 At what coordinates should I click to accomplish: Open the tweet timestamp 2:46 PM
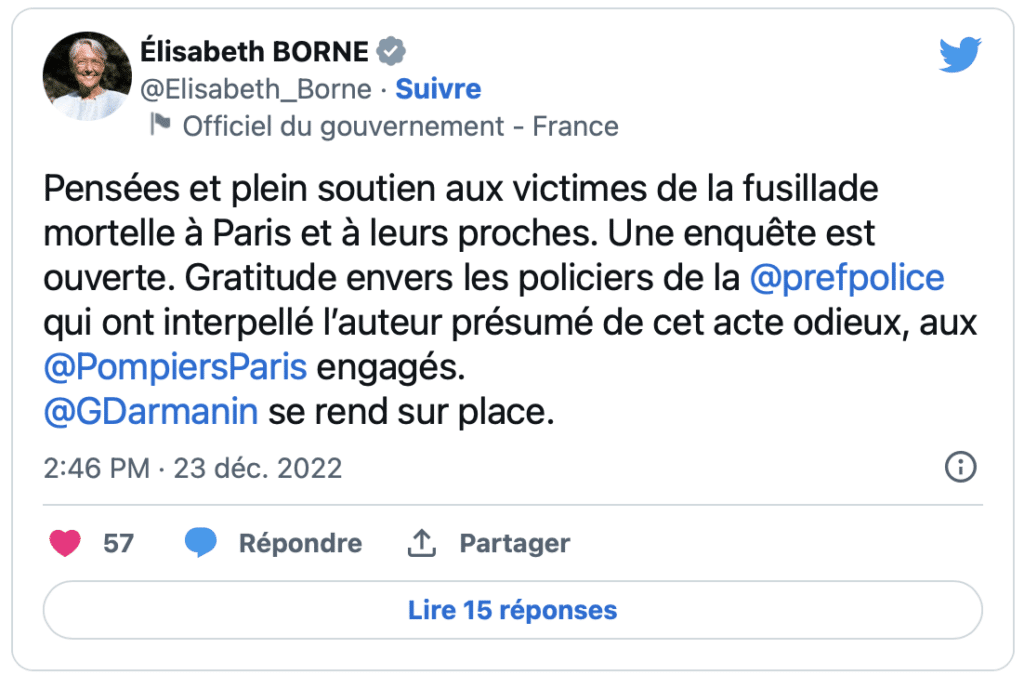[97, 468]
